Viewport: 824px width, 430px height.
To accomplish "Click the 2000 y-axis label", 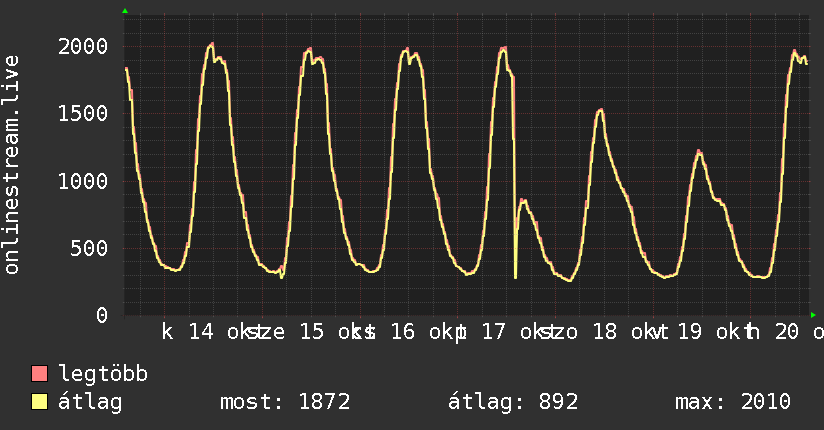I will click(x=83, y=46).
